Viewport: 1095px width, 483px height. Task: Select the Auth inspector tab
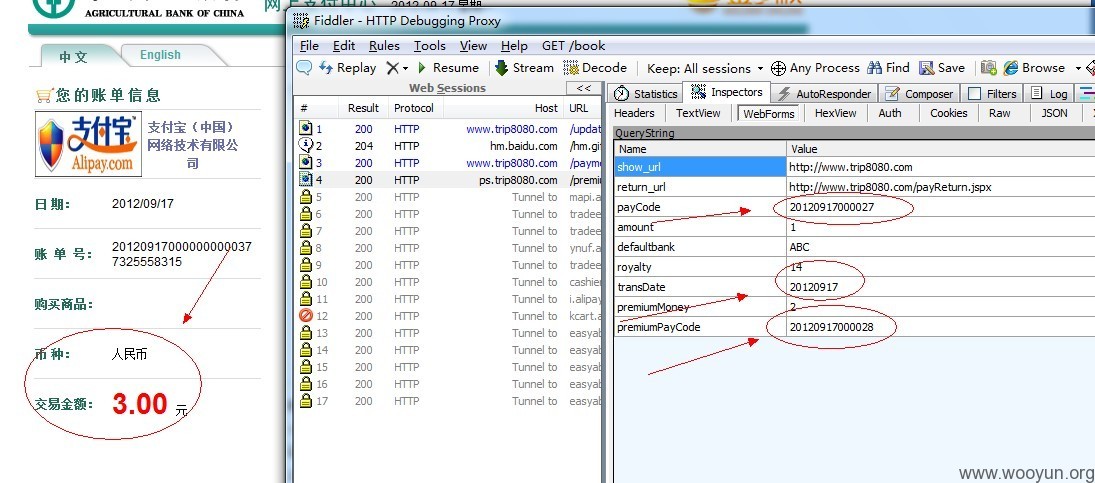[890, 113]
